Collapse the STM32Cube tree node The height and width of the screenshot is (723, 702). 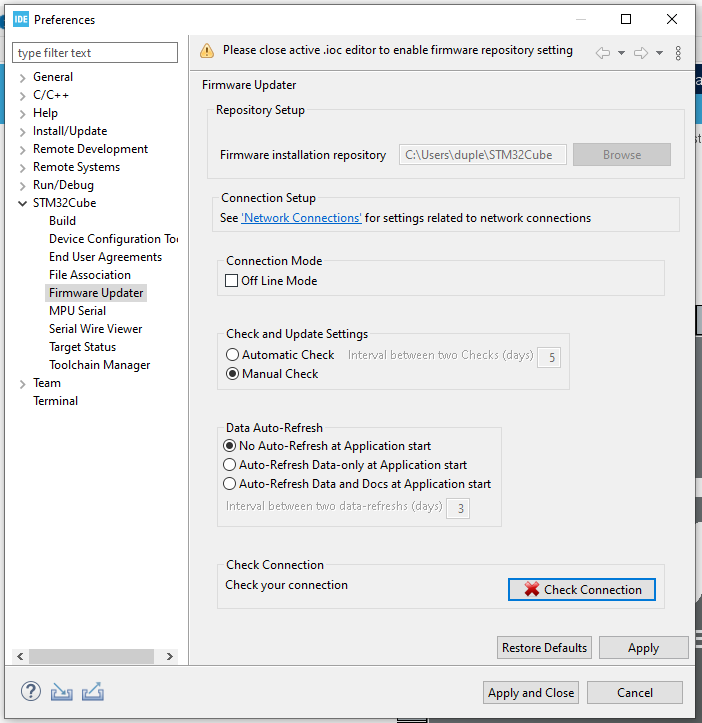[x=22, y=203]
